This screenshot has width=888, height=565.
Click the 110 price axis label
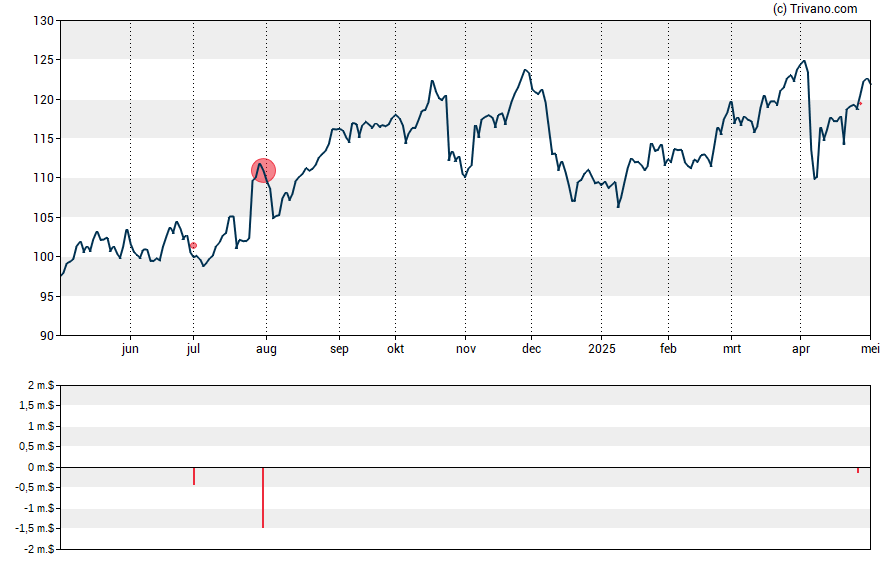(44, 178)
